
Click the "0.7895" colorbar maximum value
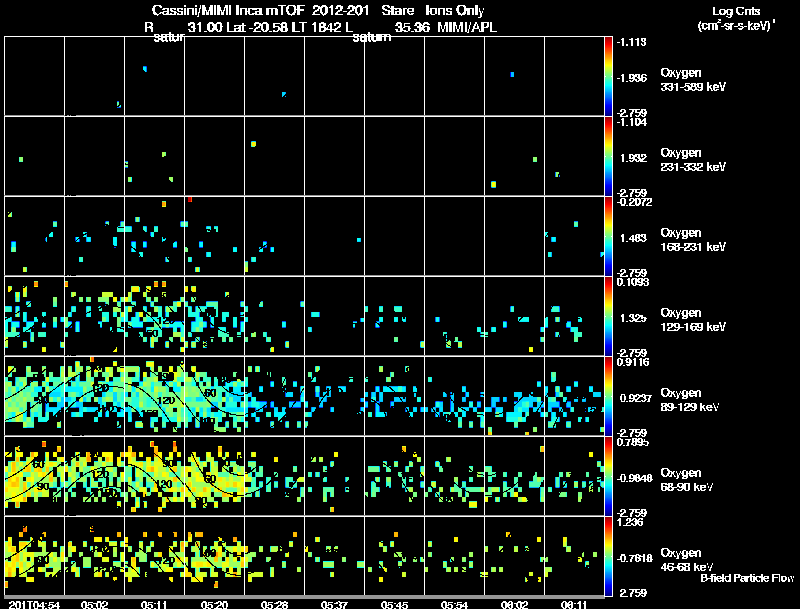(x=633, y=442)
